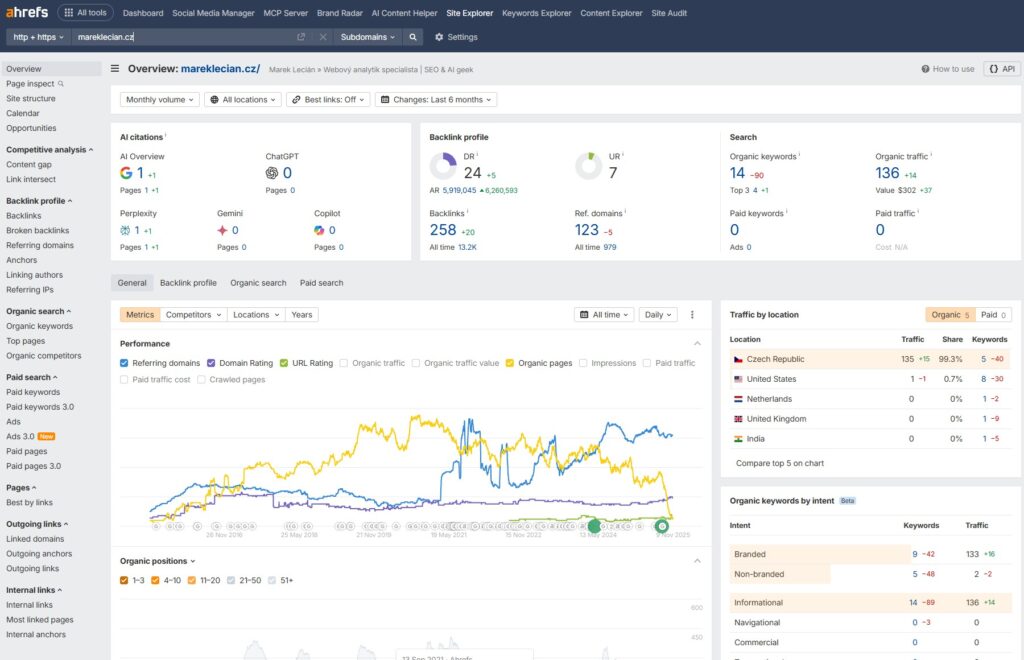Clear the URL field with X icon
The height and width of the screenshot is (660, 1024).
tap(323, 37)
